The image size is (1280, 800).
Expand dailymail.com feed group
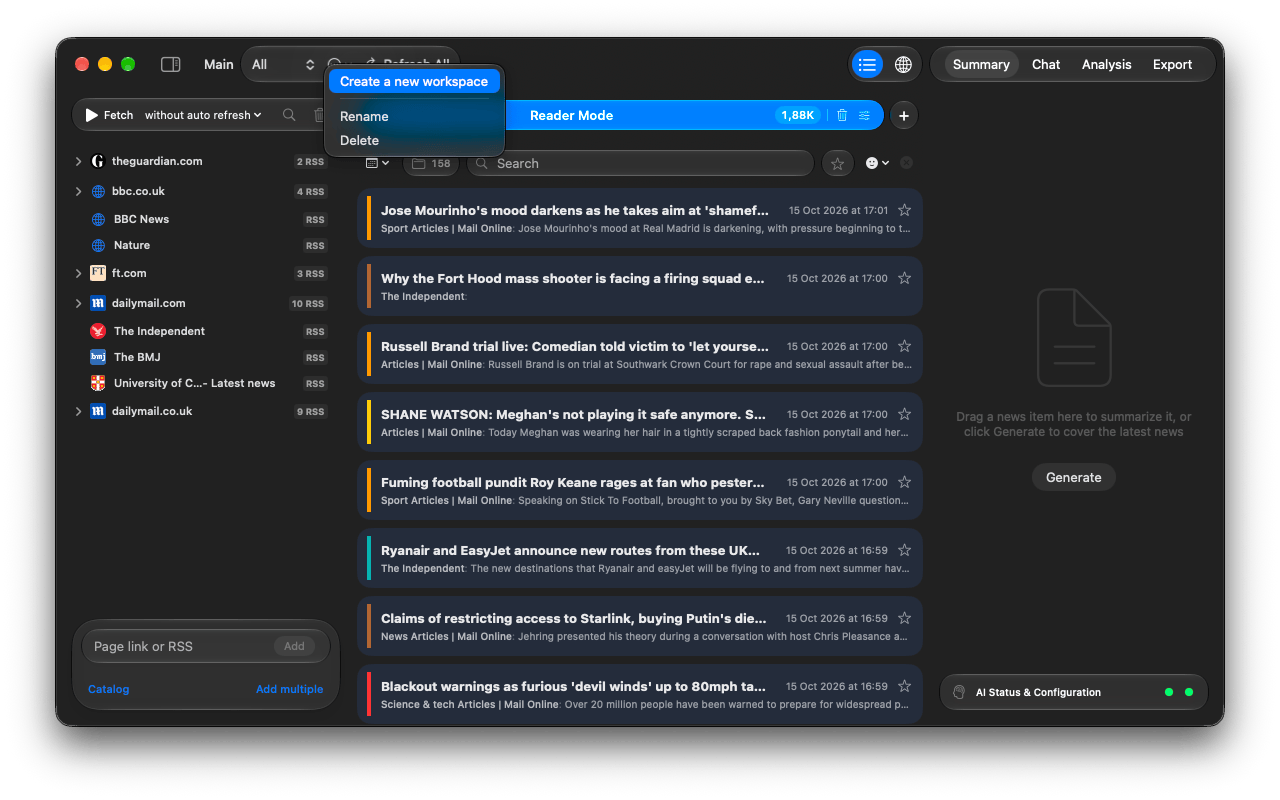[79, 303]
